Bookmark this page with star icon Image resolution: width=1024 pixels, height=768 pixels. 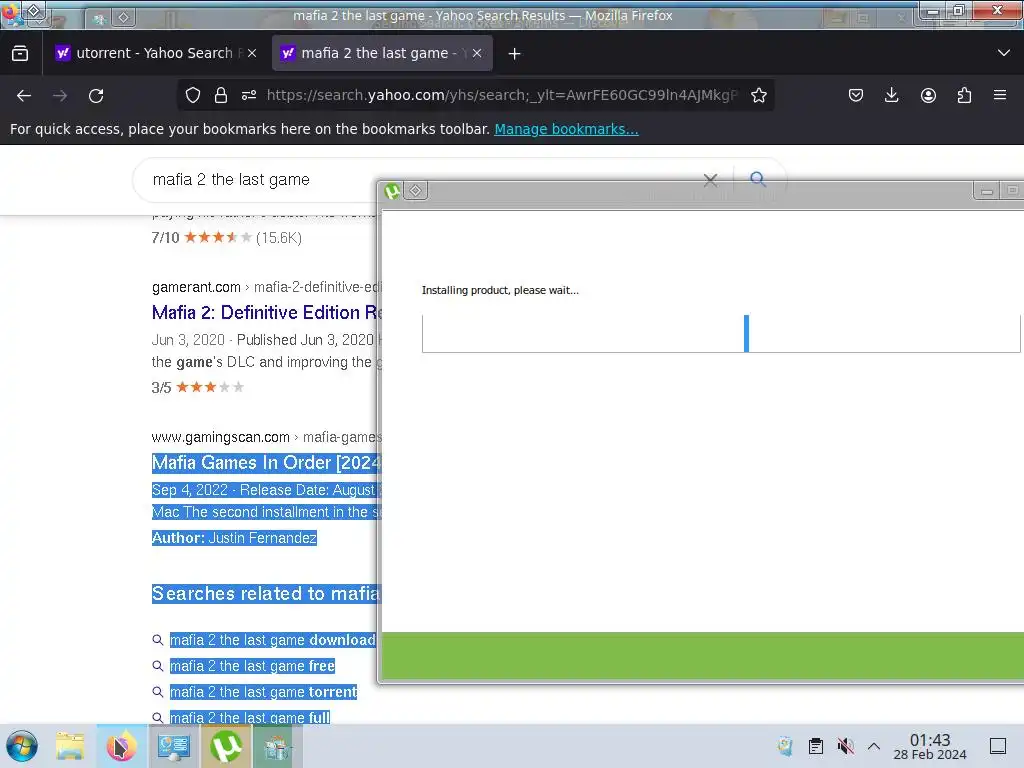pos(758,95)
